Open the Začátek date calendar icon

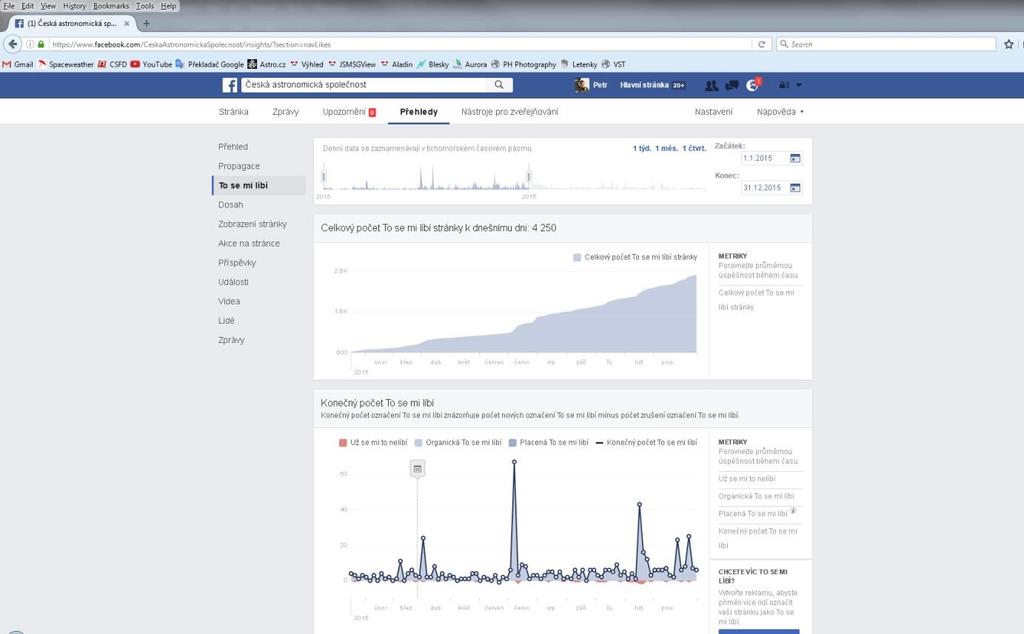[795, 159]
